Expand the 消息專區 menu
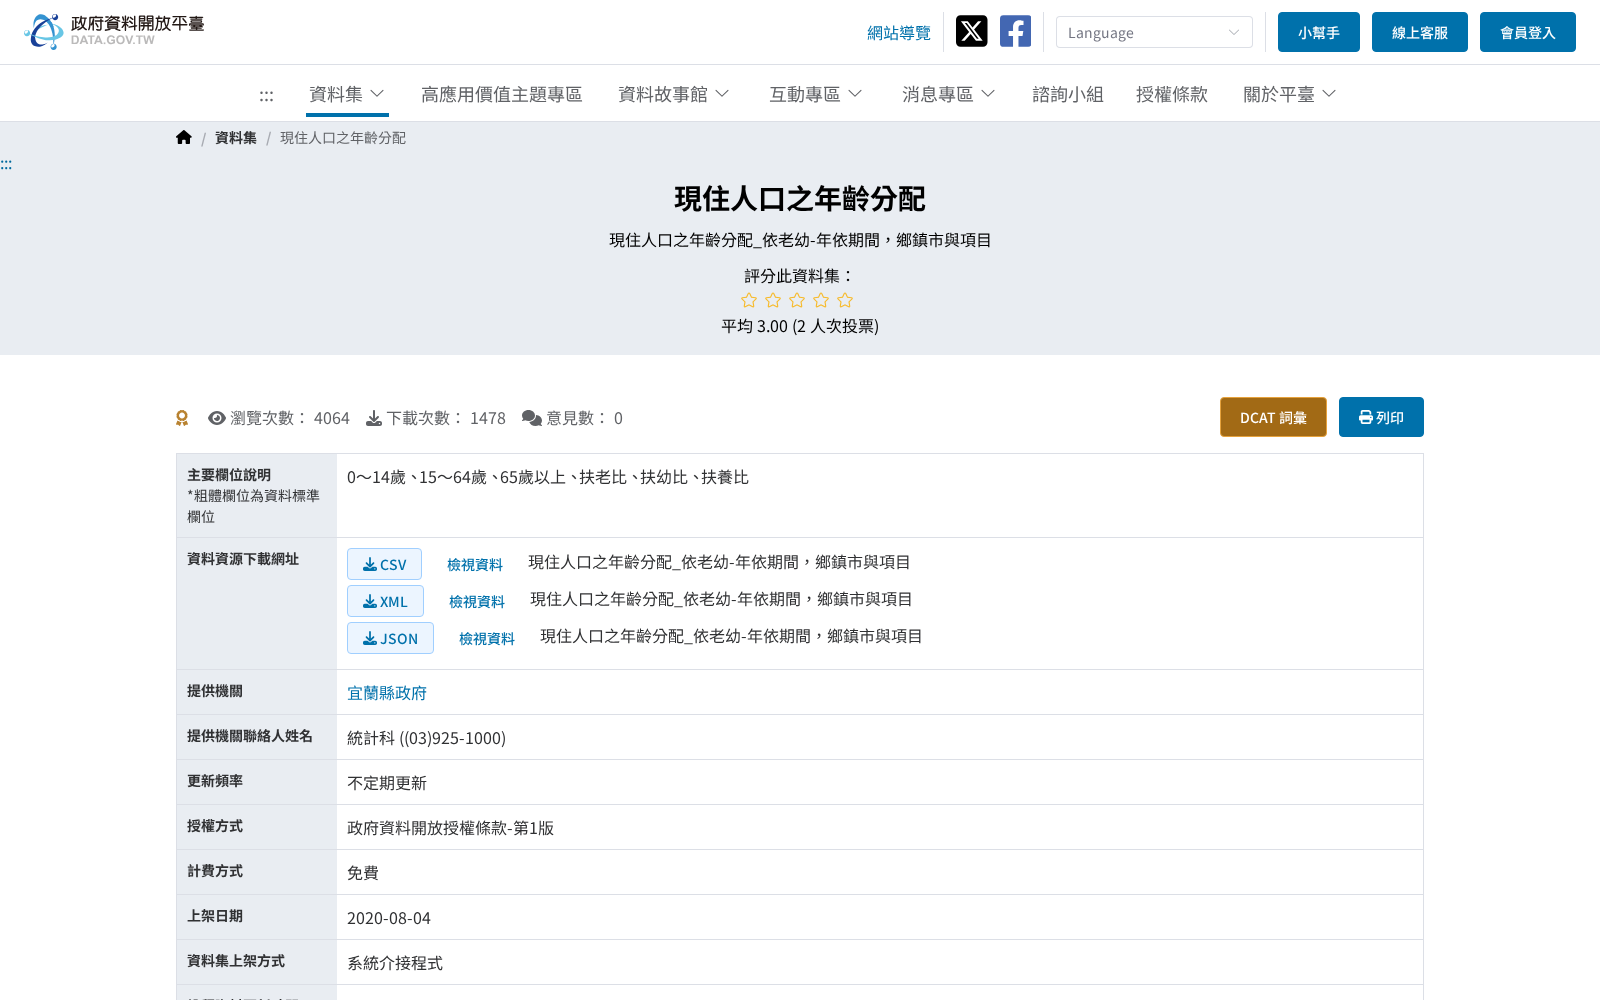 949,94
